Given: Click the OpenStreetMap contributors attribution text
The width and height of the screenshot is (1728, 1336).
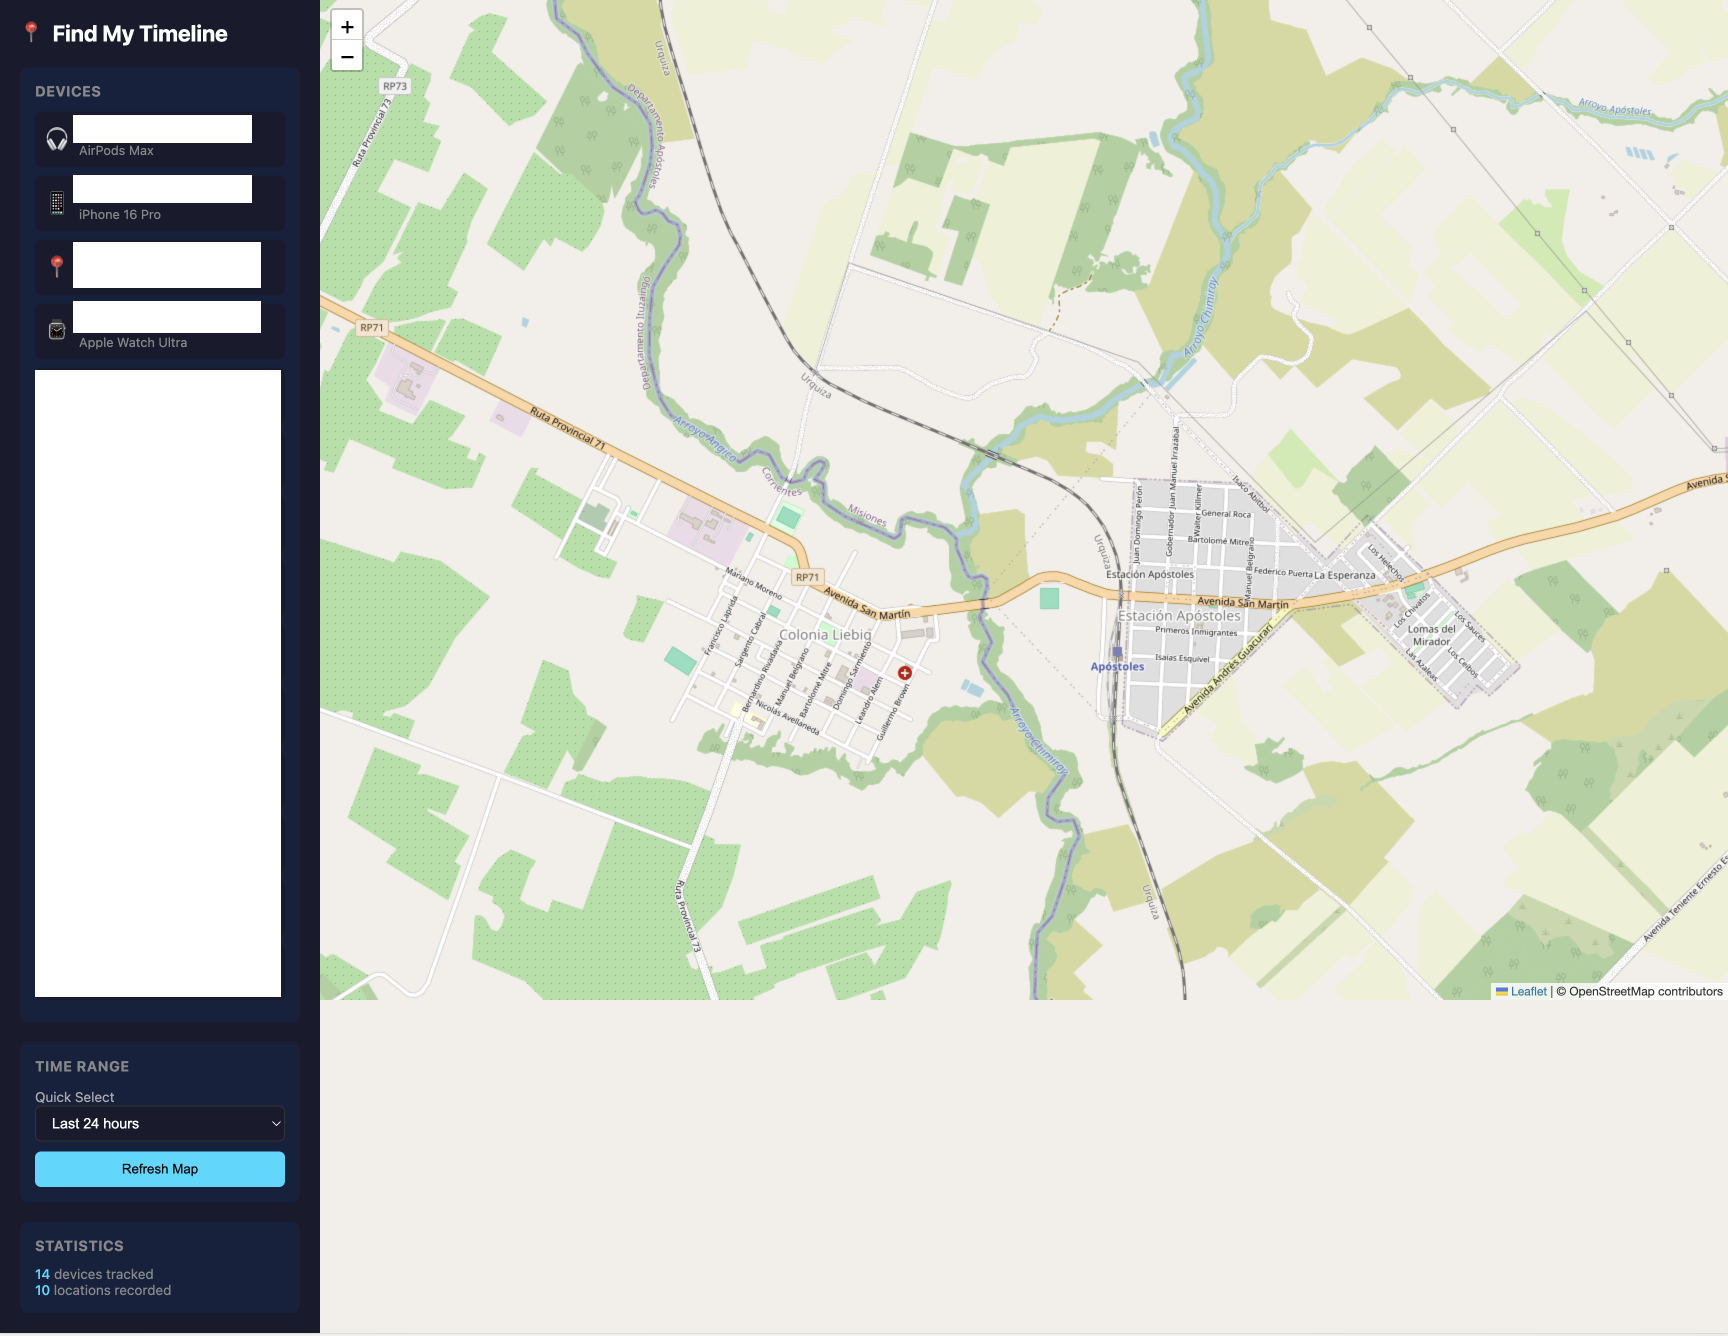Looking at the screenshot, I should point(1639,992).
